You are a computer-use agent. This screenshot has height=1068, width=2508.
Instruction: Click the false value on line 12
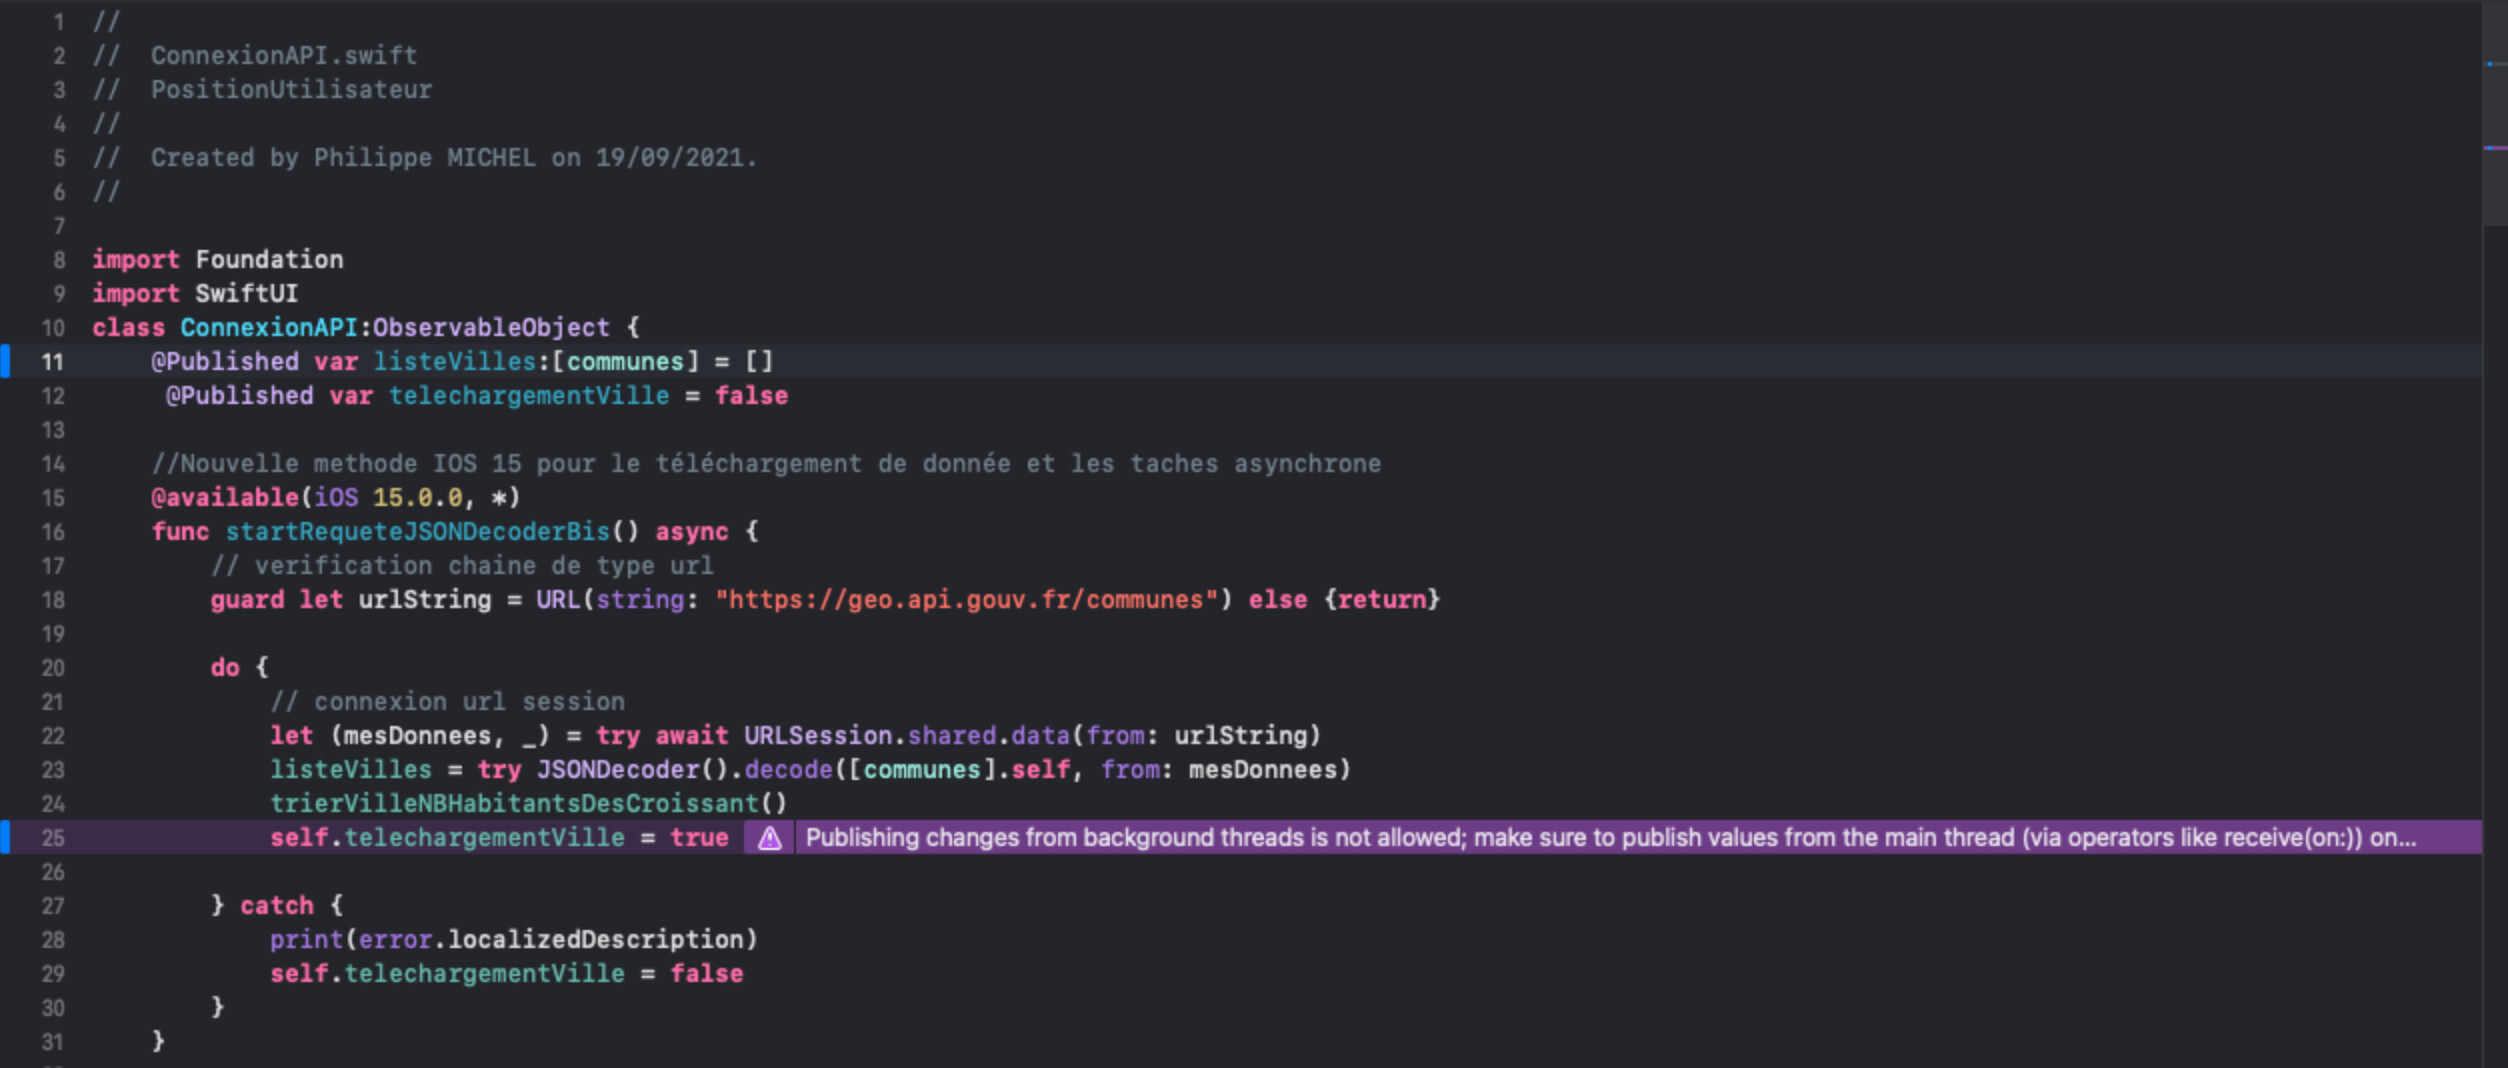click(x=751, y=396)
